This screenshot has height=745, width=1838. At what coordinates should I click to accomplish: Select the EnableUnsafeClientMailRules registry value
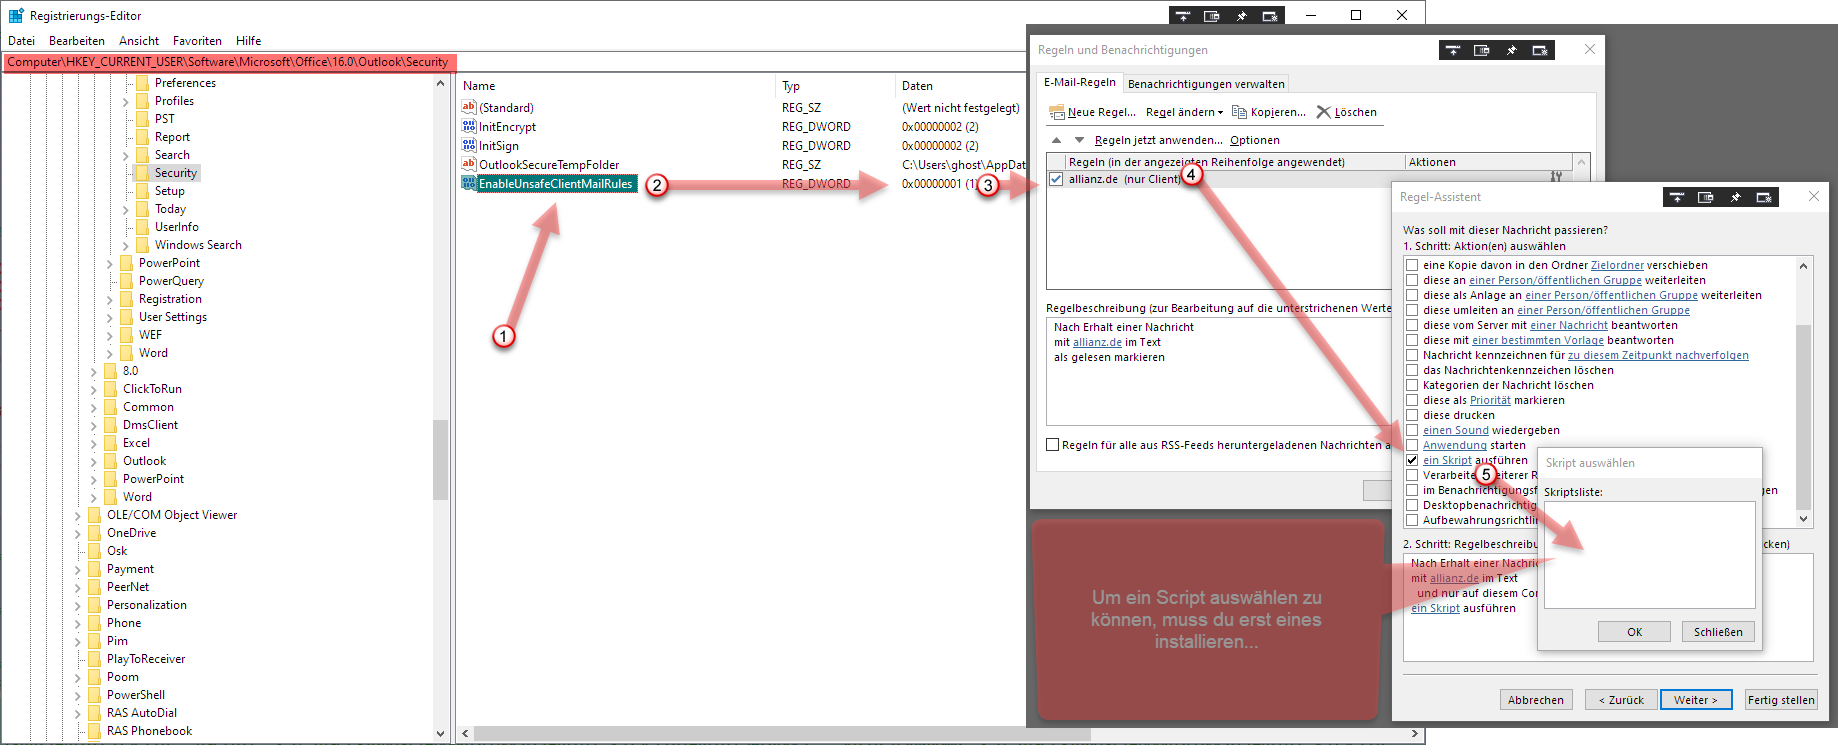click(x=555, y=184)
